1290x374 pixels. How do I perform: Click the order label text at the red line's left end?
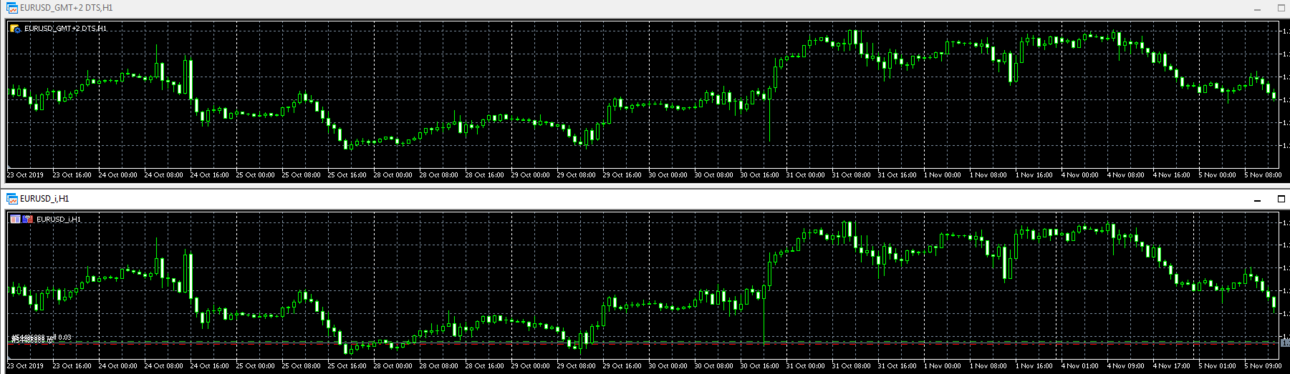(x=40, y=339)
